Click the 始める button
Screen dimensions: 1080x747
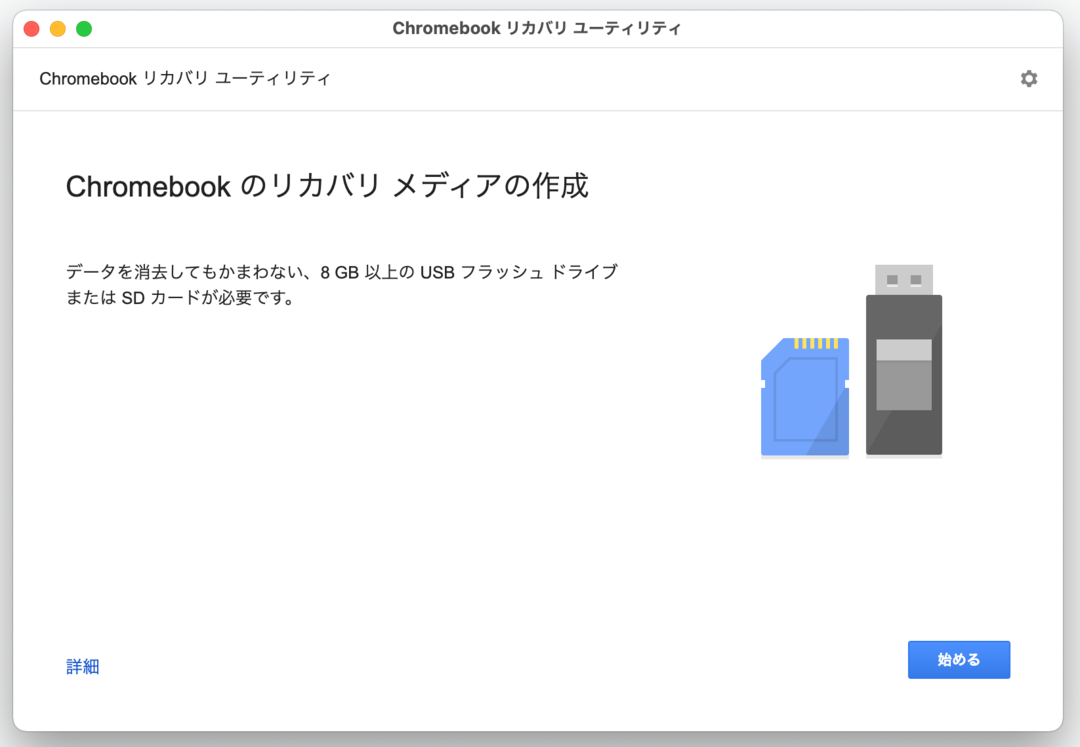click(959, 660)
